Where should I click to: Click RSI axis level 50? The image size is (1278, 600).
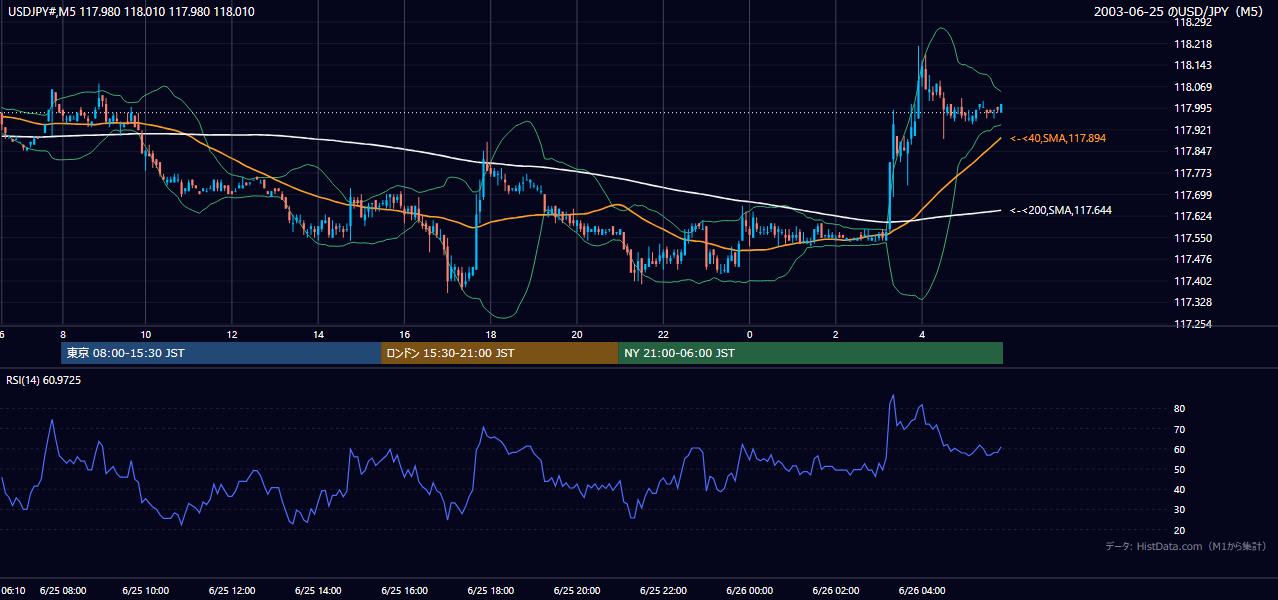[1180, 469]
